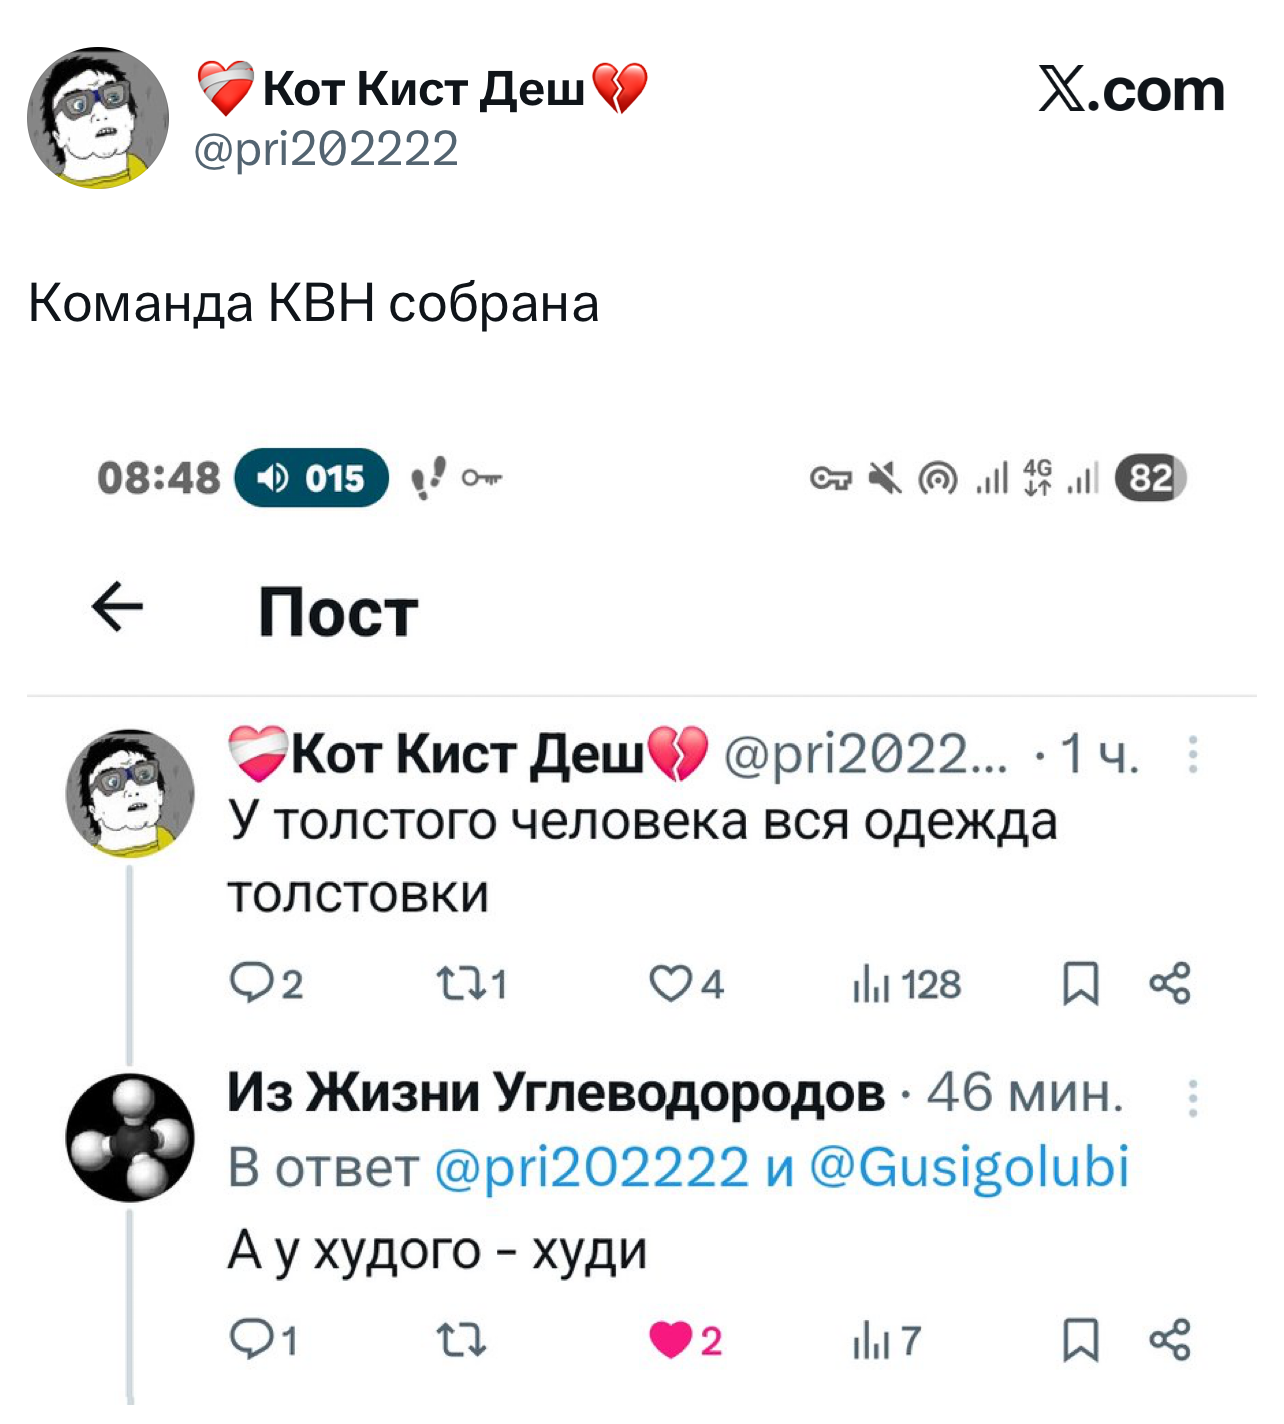Image resolution: width=1284 pixels, height=1424 pixels.
Task: Open the @Gusigolubi mention link
Action: 969,1167
